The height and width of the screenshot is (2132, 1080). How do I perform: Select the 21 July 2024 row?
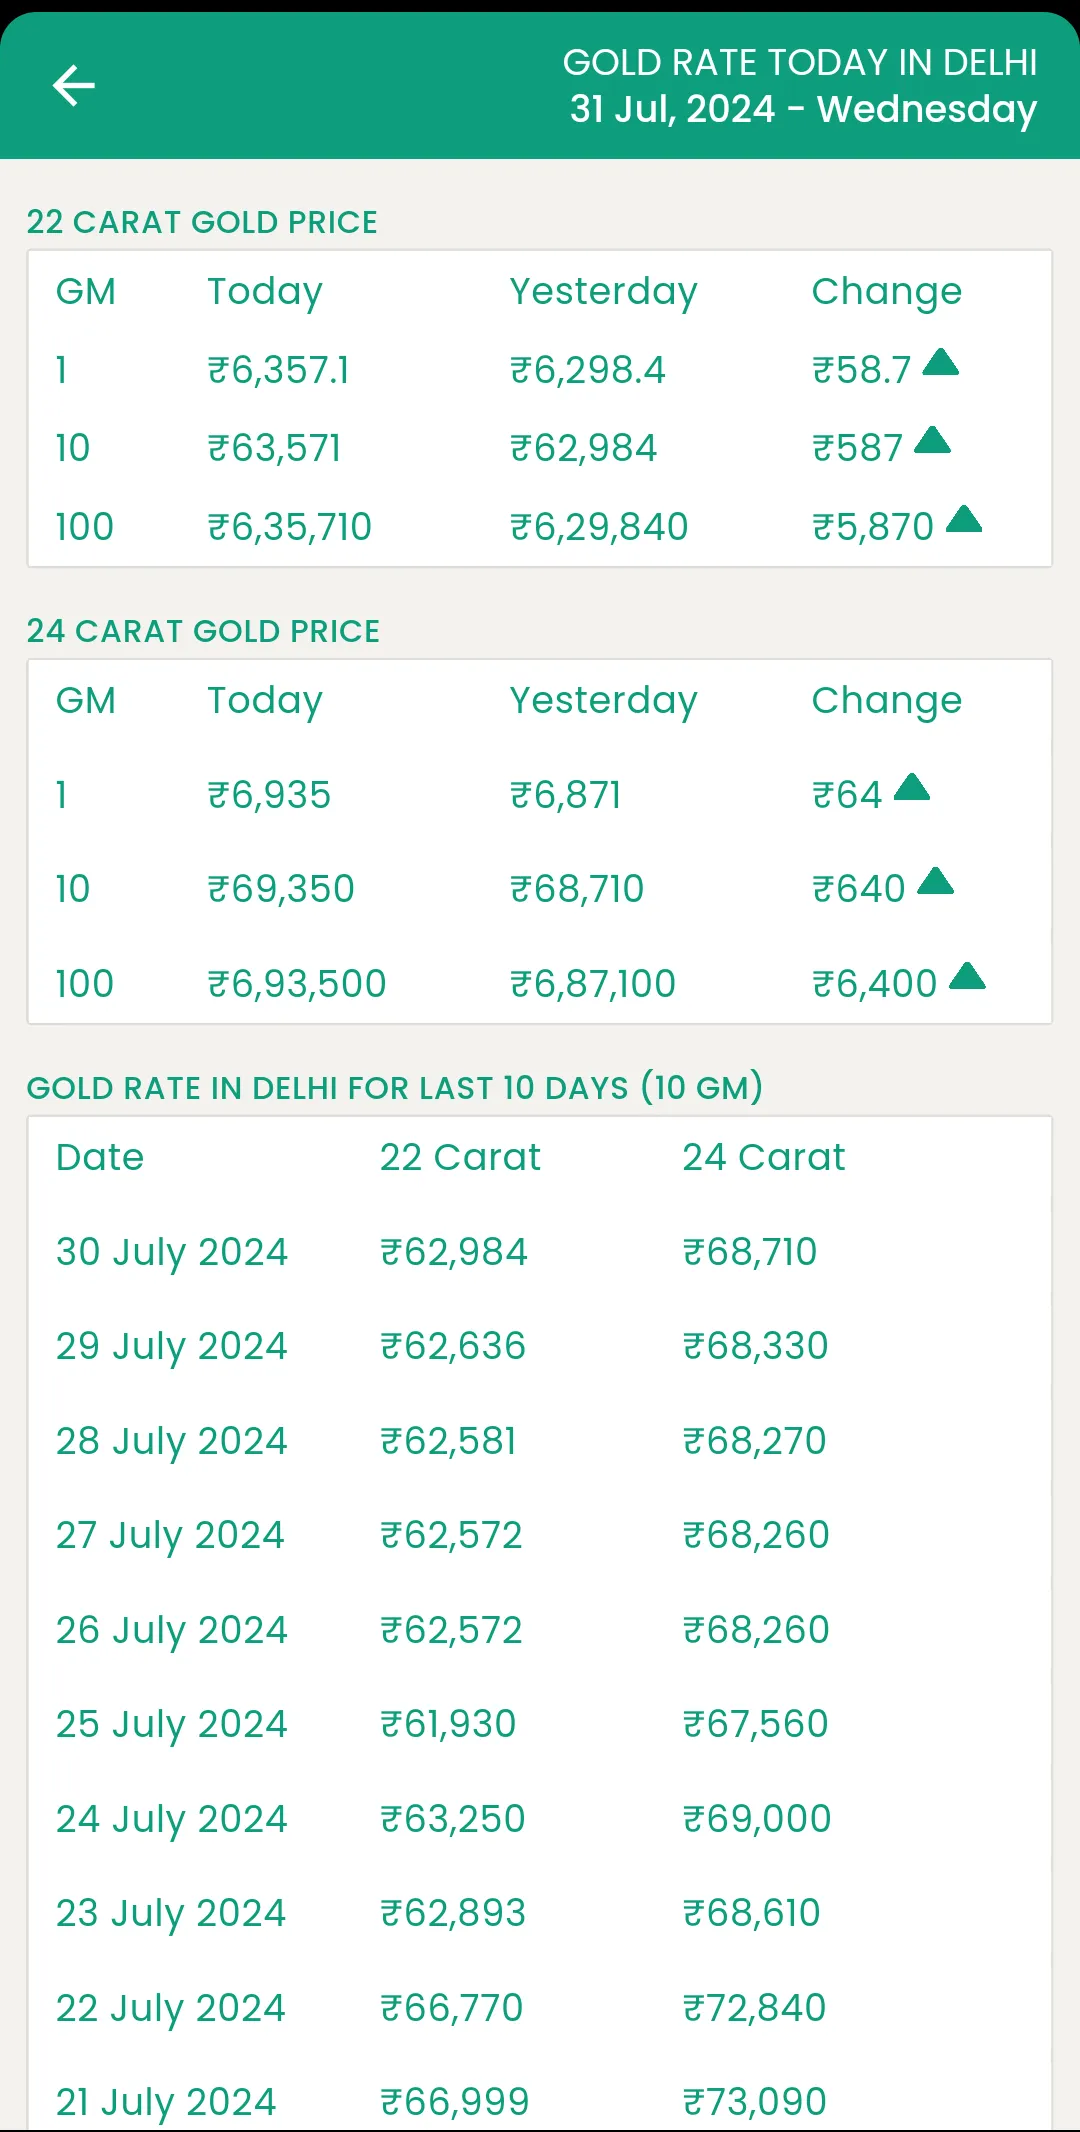pos(540,2100)
